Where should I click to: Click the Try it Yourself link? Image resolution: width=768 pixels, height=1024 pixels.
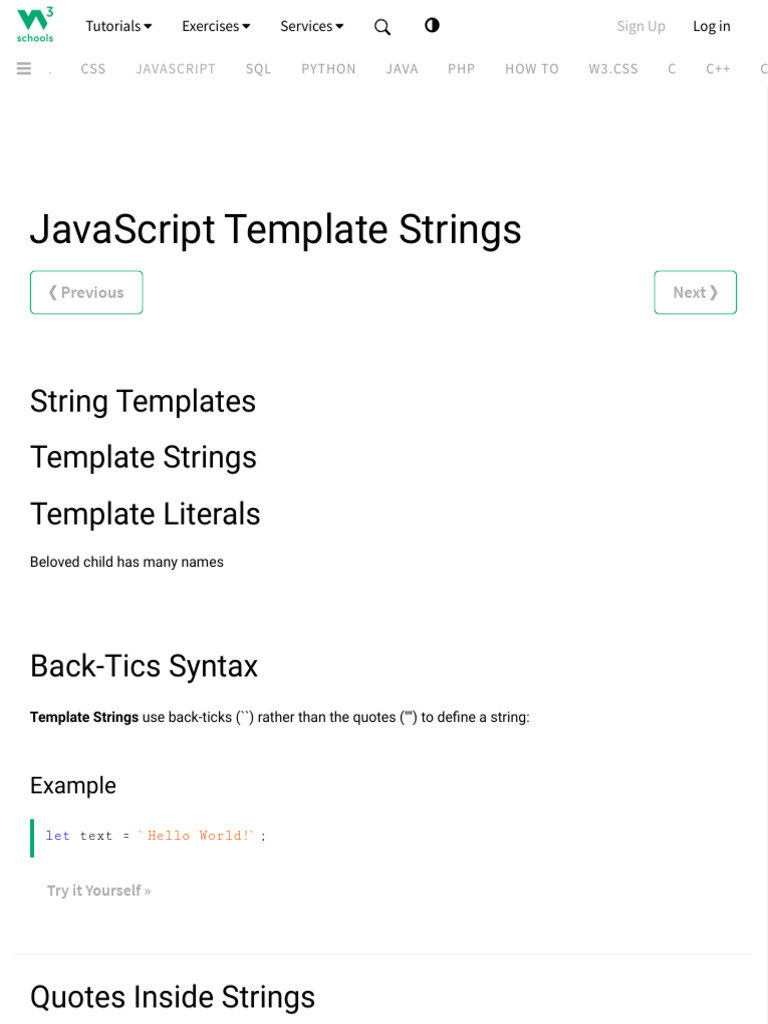99,890
